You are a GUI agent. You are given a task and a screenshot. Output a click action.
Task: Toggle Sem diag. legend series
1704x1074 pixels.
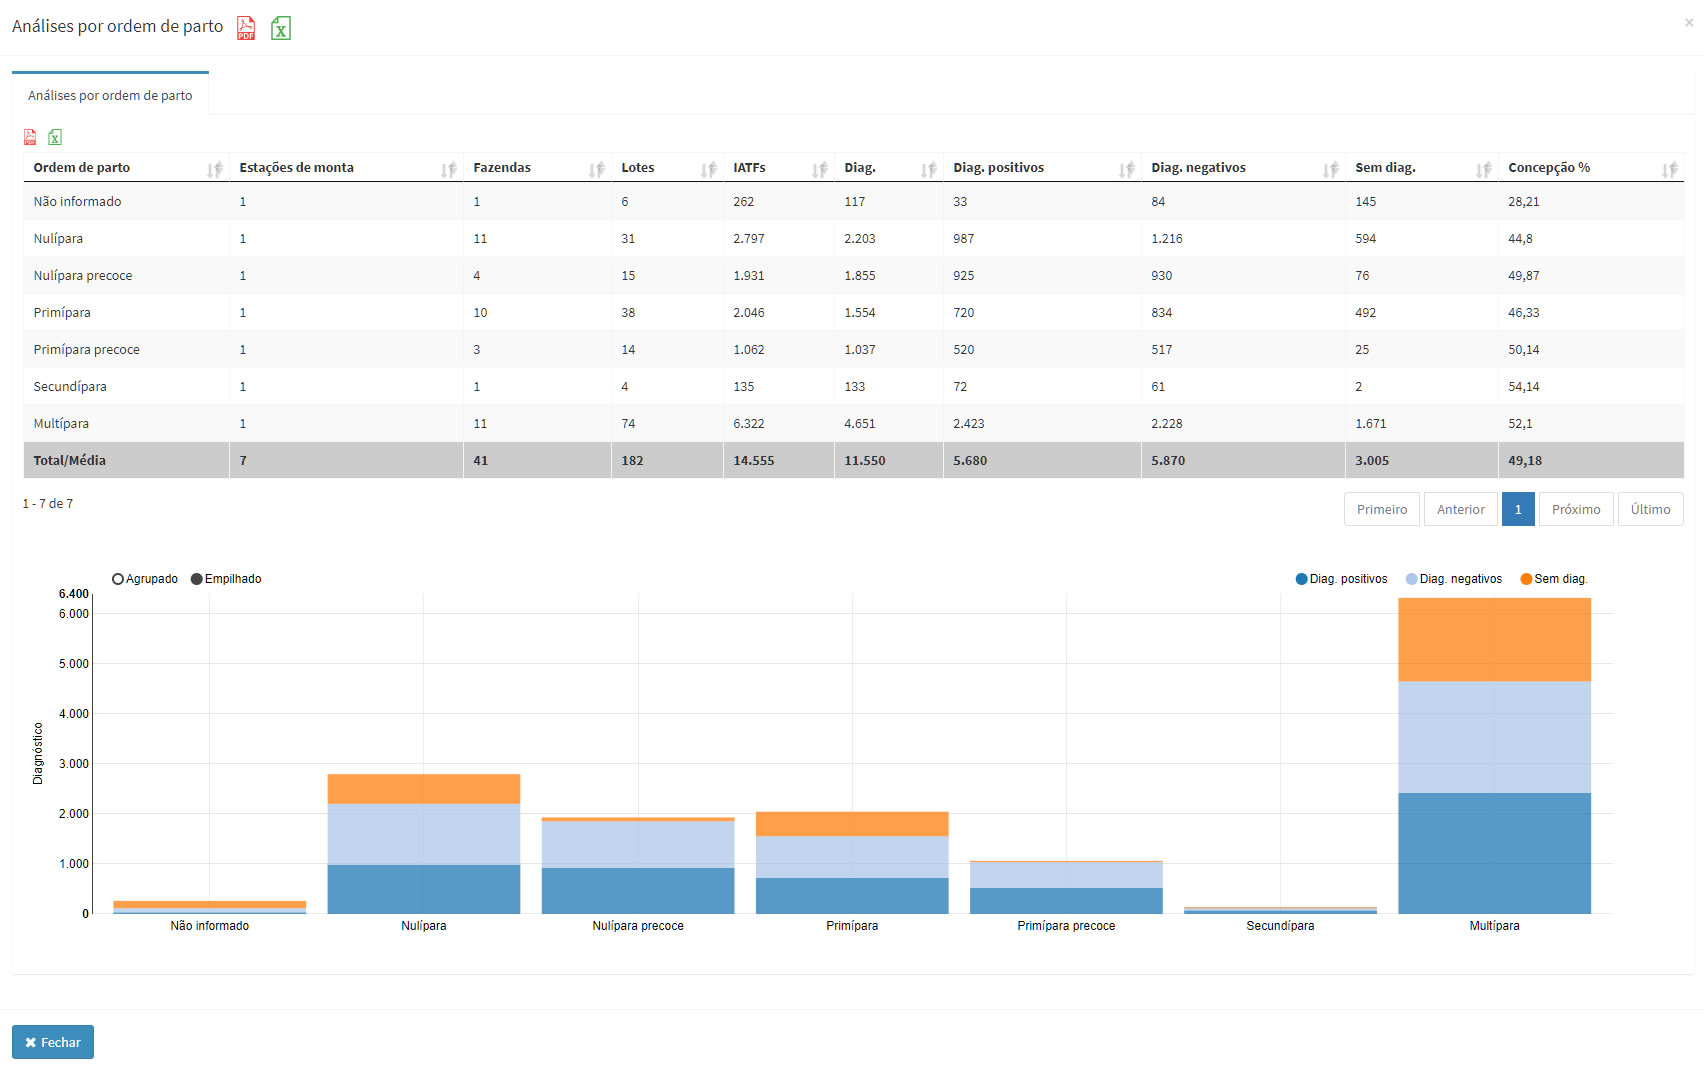[x=1554, y=579]
